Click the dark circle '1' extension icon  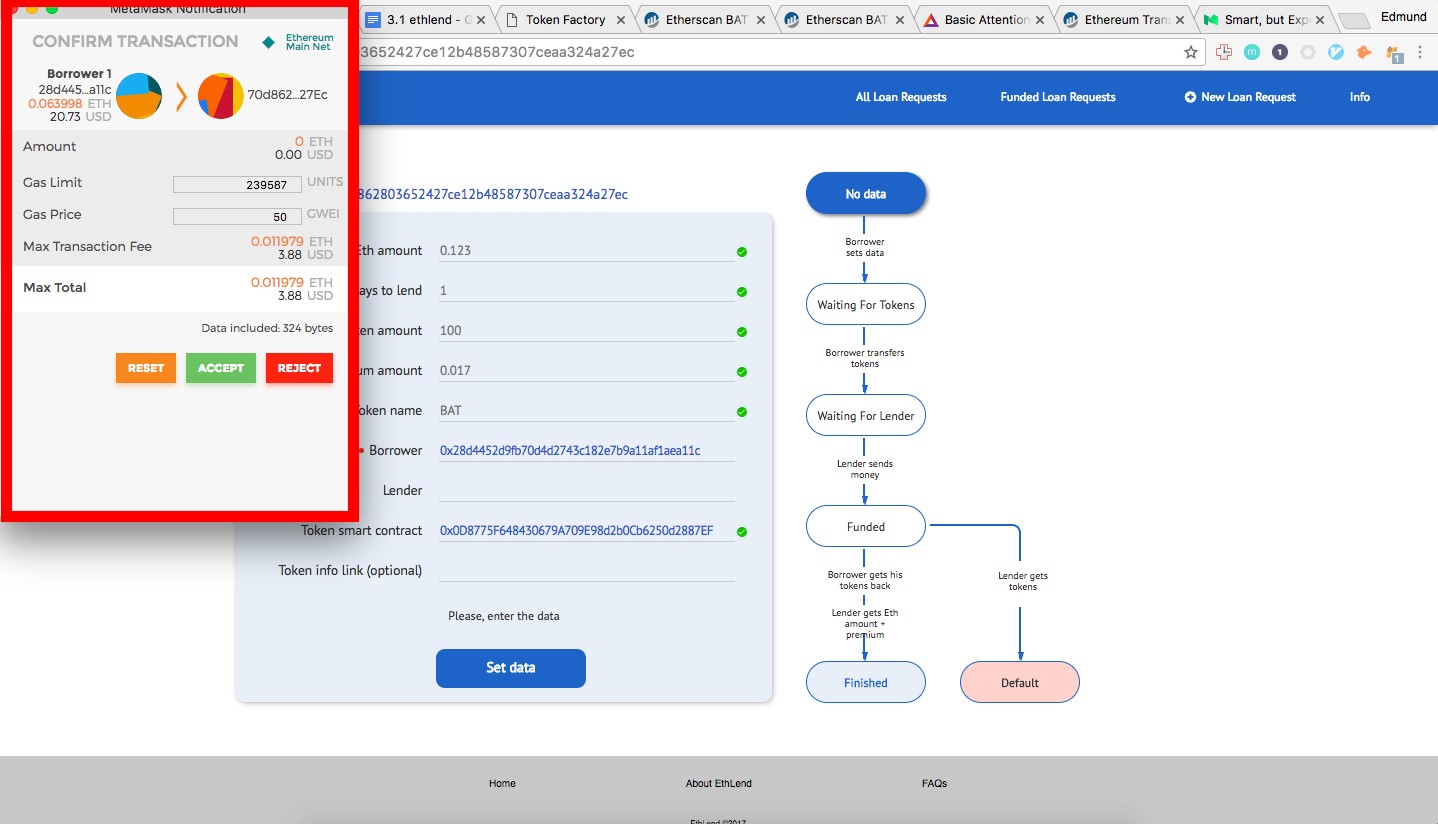1279,52
